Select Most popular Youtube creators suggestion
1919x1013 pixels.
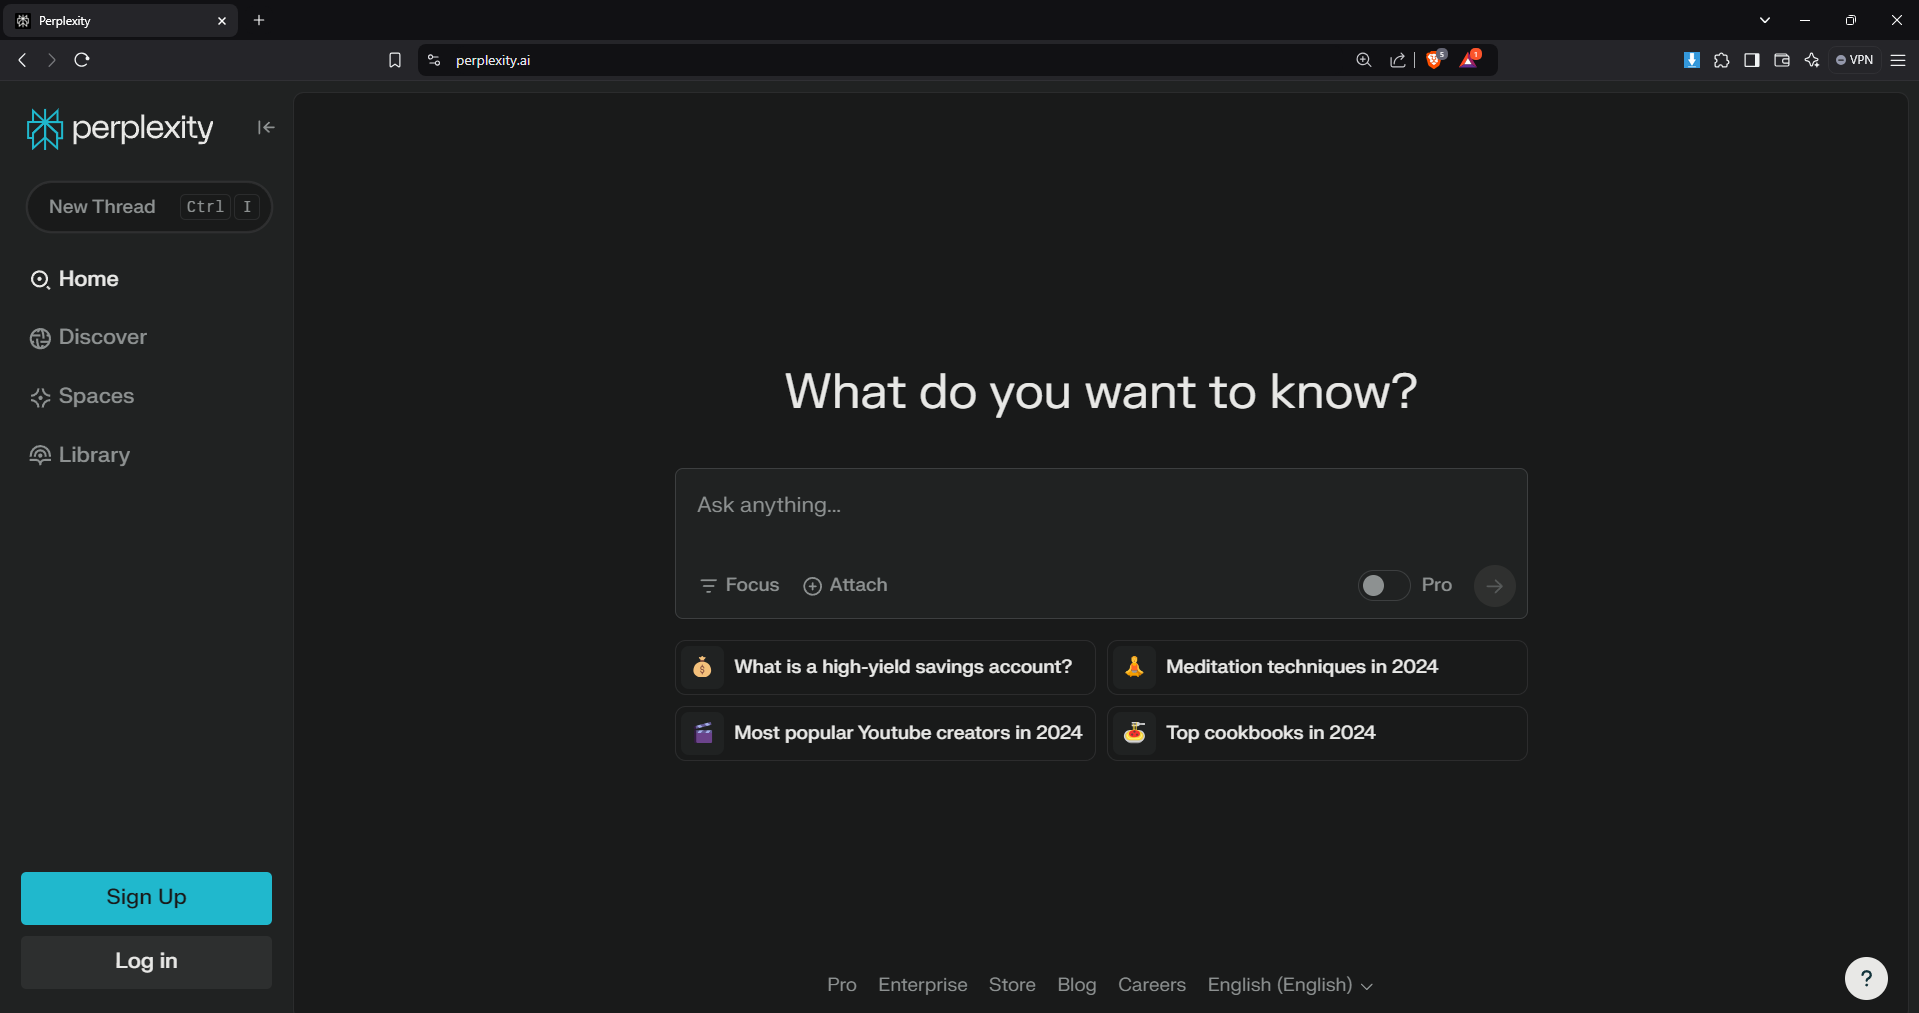pyautogui.click(x=885, y=733)
